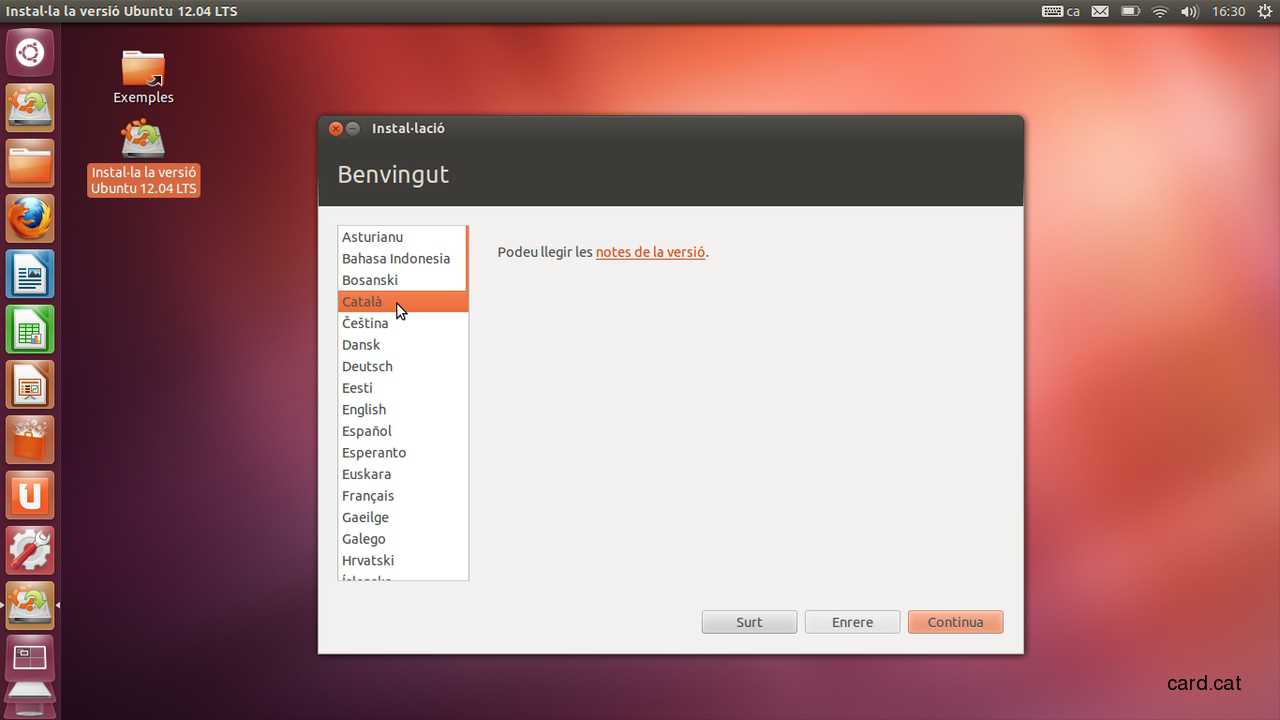This screenshot has width=1280, height=720.
Task: Launch LibreOffice Impress presentation icon
Action: pyautogui.click(x=30, y=384)
